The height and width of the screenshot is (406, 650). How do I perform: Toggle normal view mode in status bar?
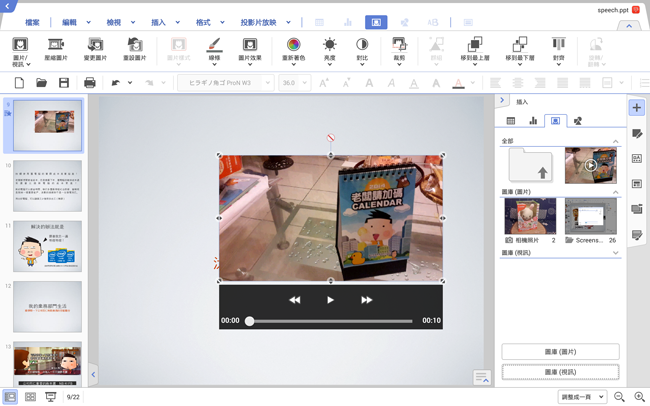(10, 397)
